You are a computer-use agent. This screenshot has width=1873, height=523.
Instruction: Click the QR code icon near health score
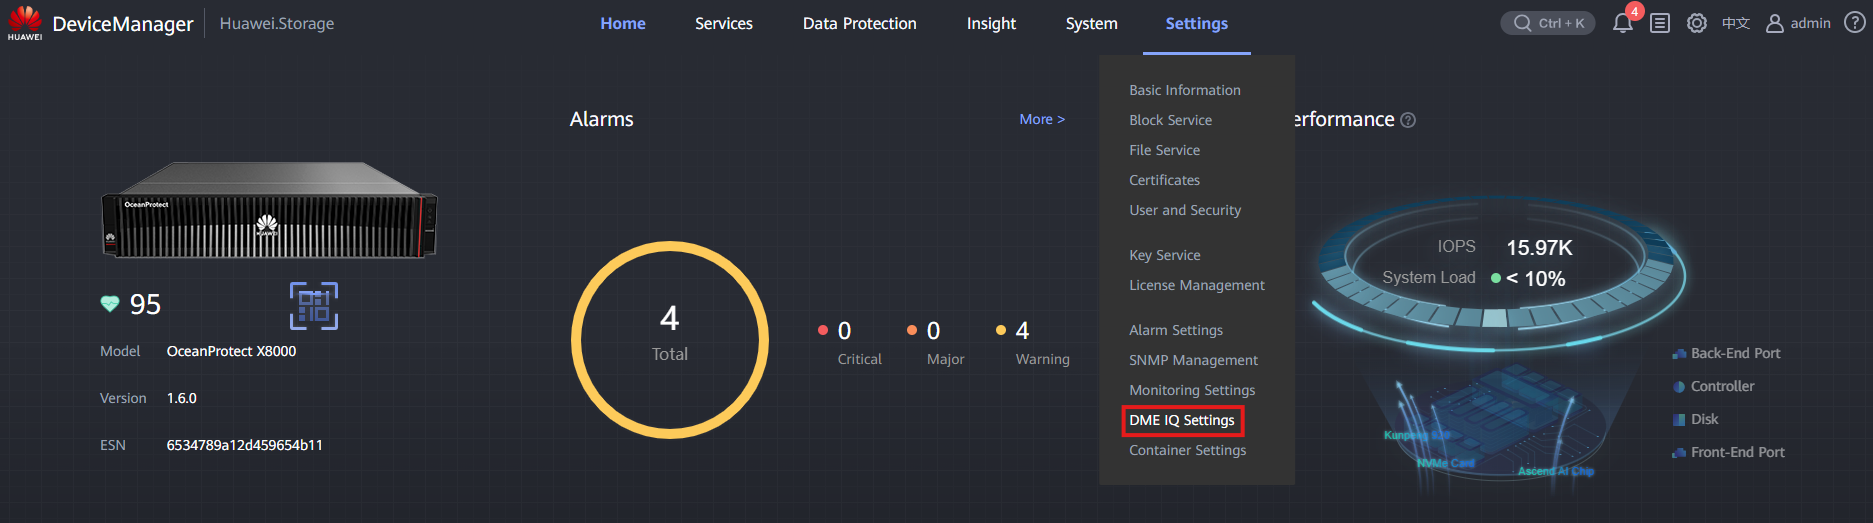(314, 306)
